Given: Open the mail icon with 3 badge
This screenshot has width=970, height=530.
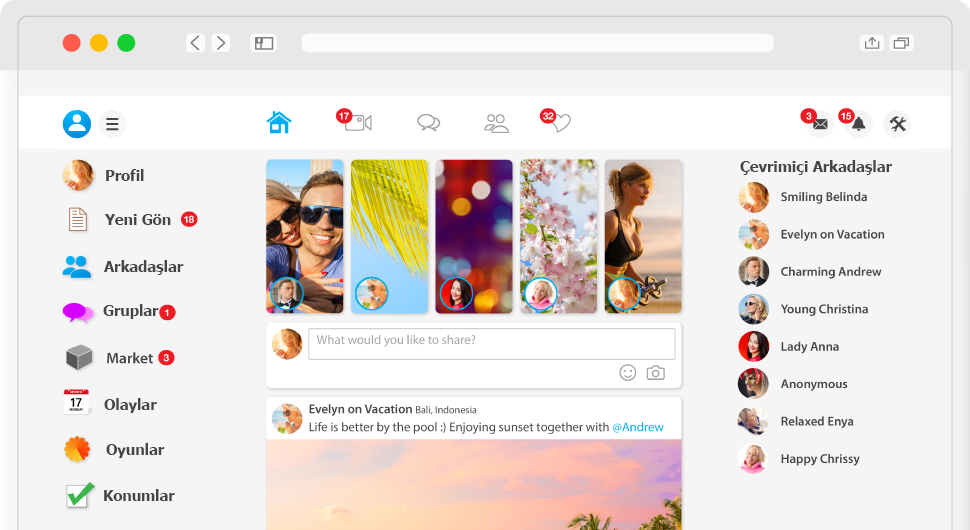Looking at the screenshot, I should coord(820,124).
